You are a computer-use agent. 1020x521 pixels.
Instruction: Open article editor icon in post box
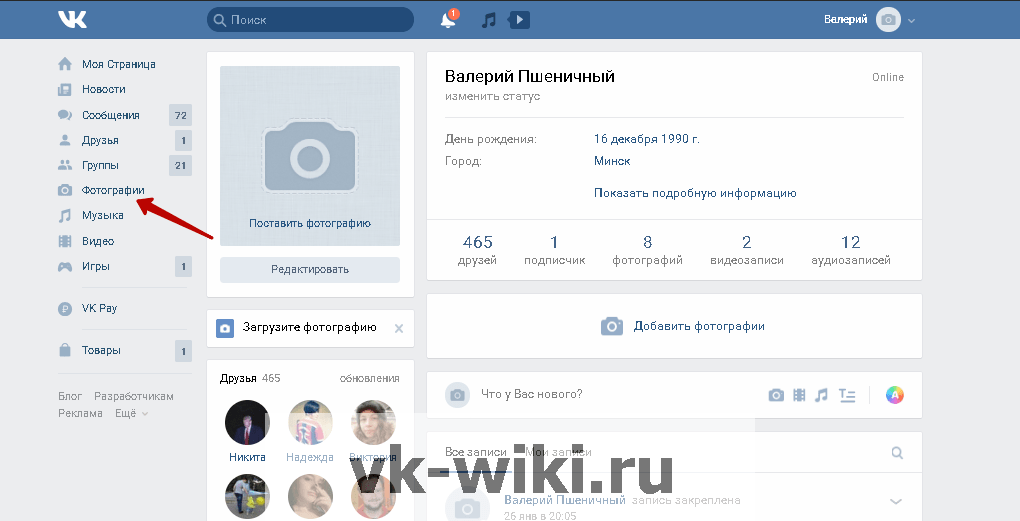coord(848,395)
